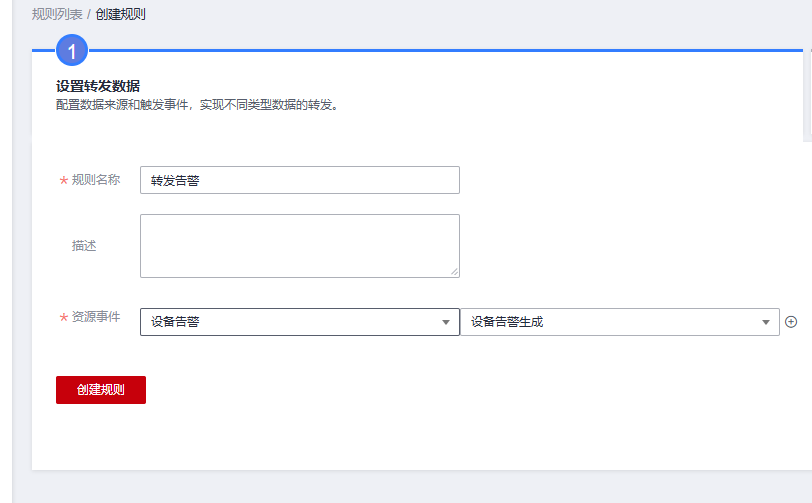
Task: Click the blue step progress line
Action: click(445, 50)
